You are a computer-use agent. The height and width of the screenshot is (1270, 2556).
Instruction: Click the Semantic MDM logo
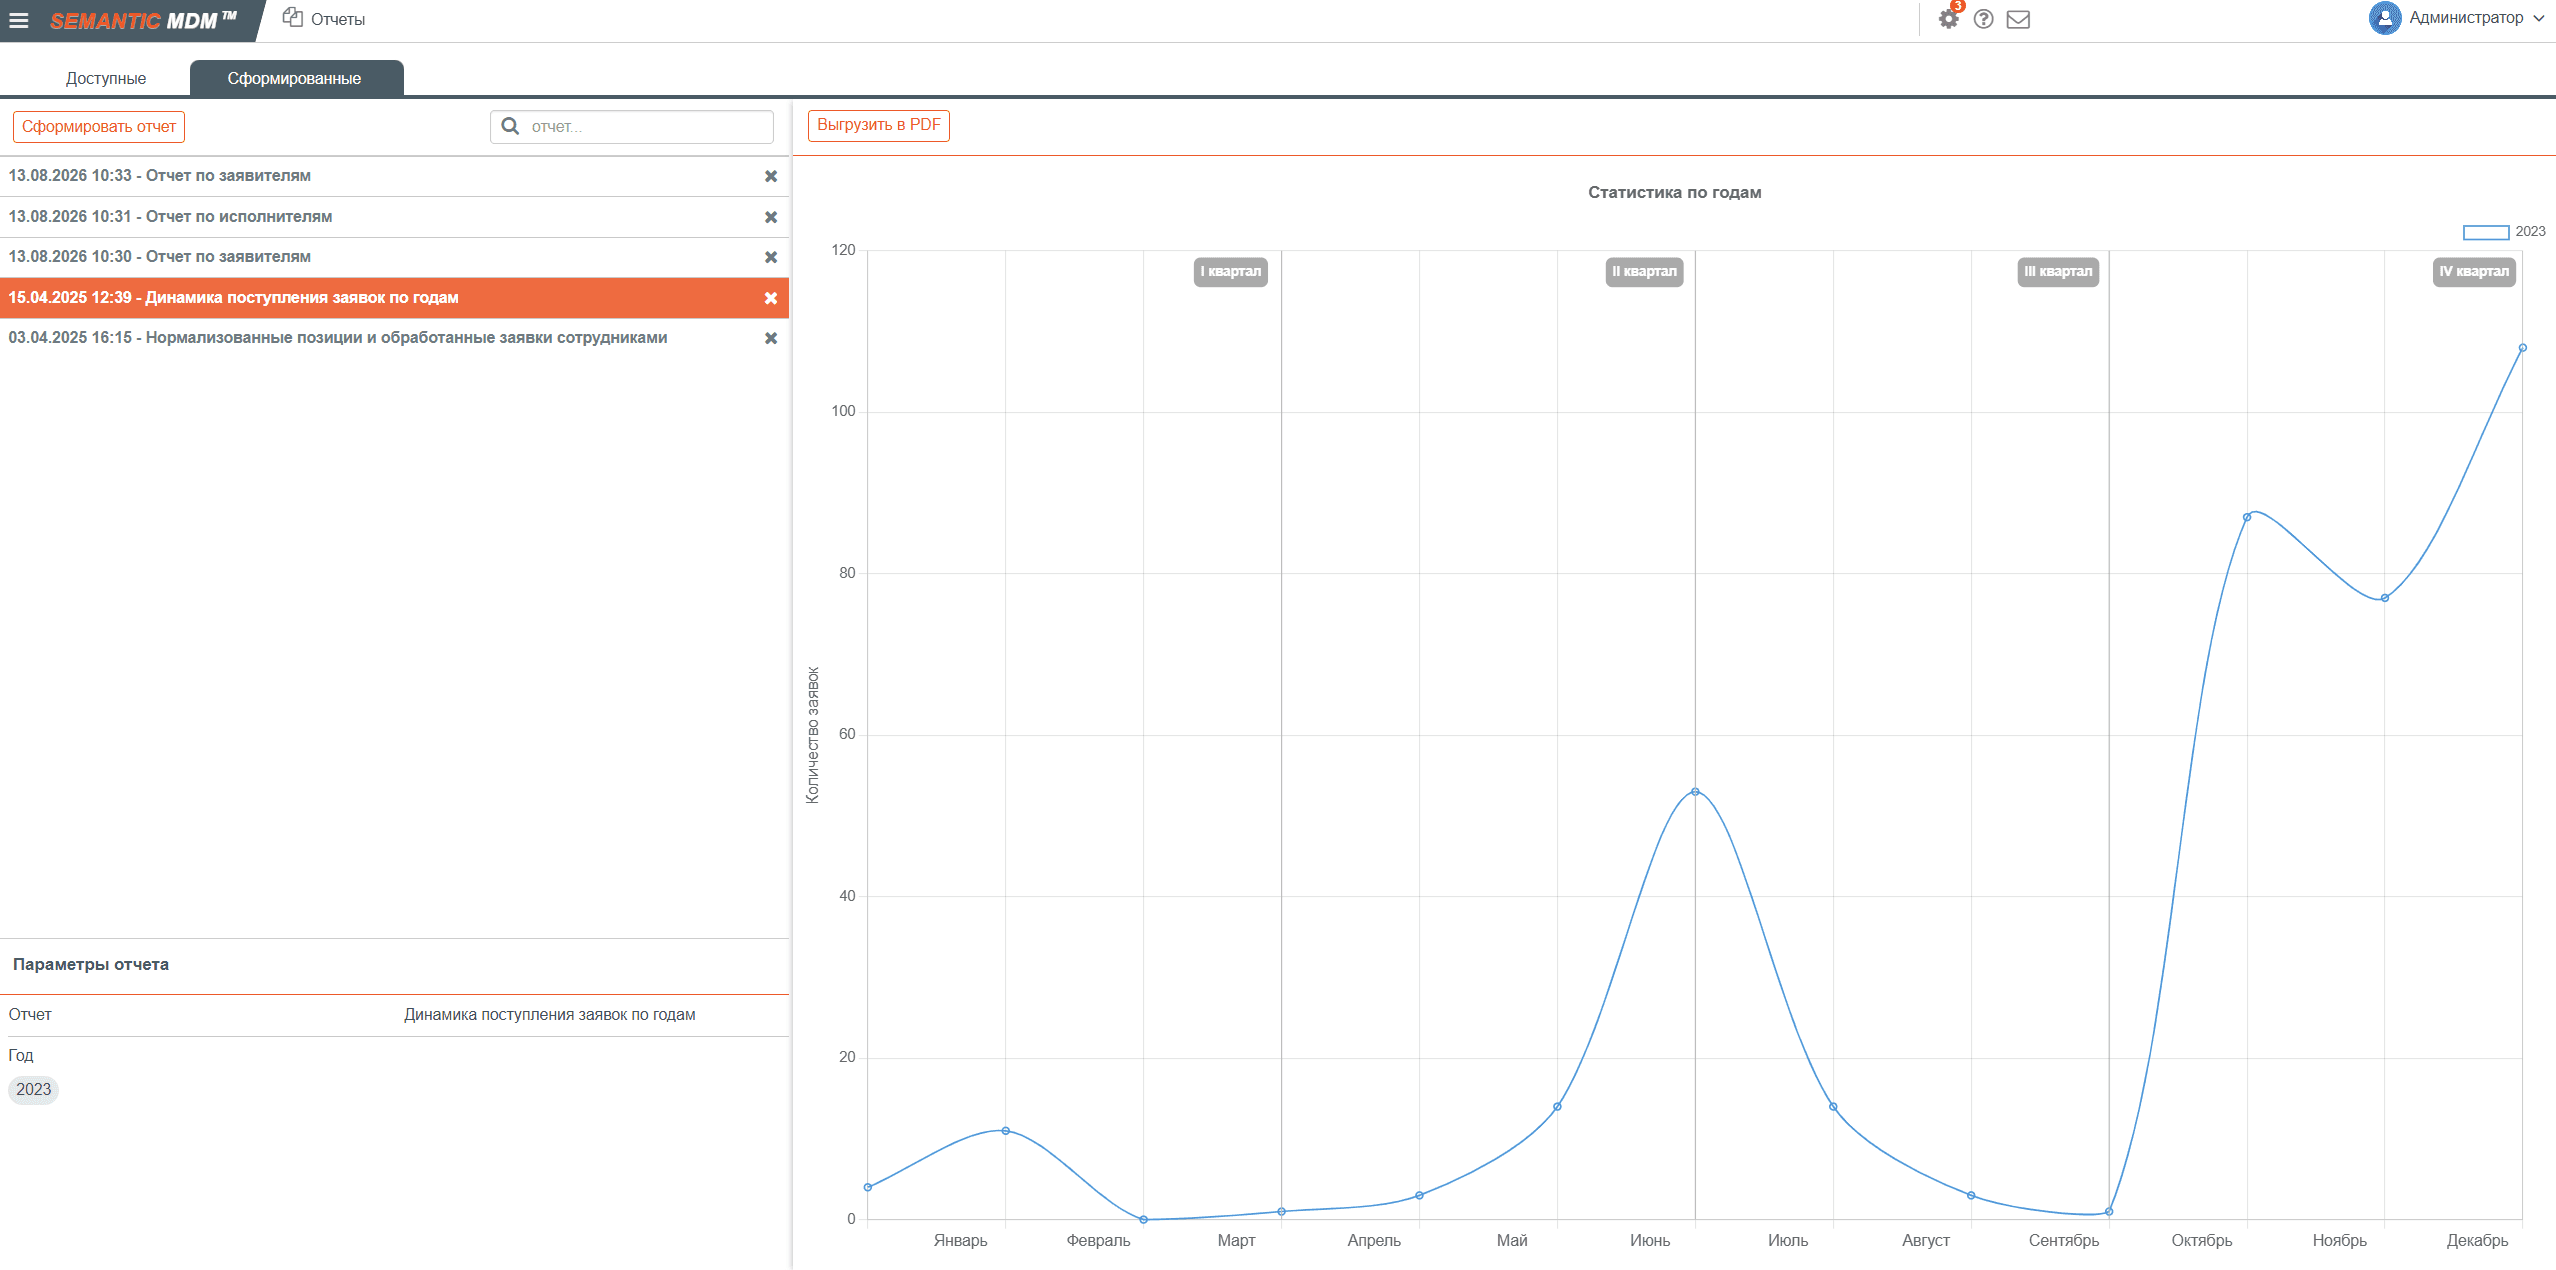143,20
